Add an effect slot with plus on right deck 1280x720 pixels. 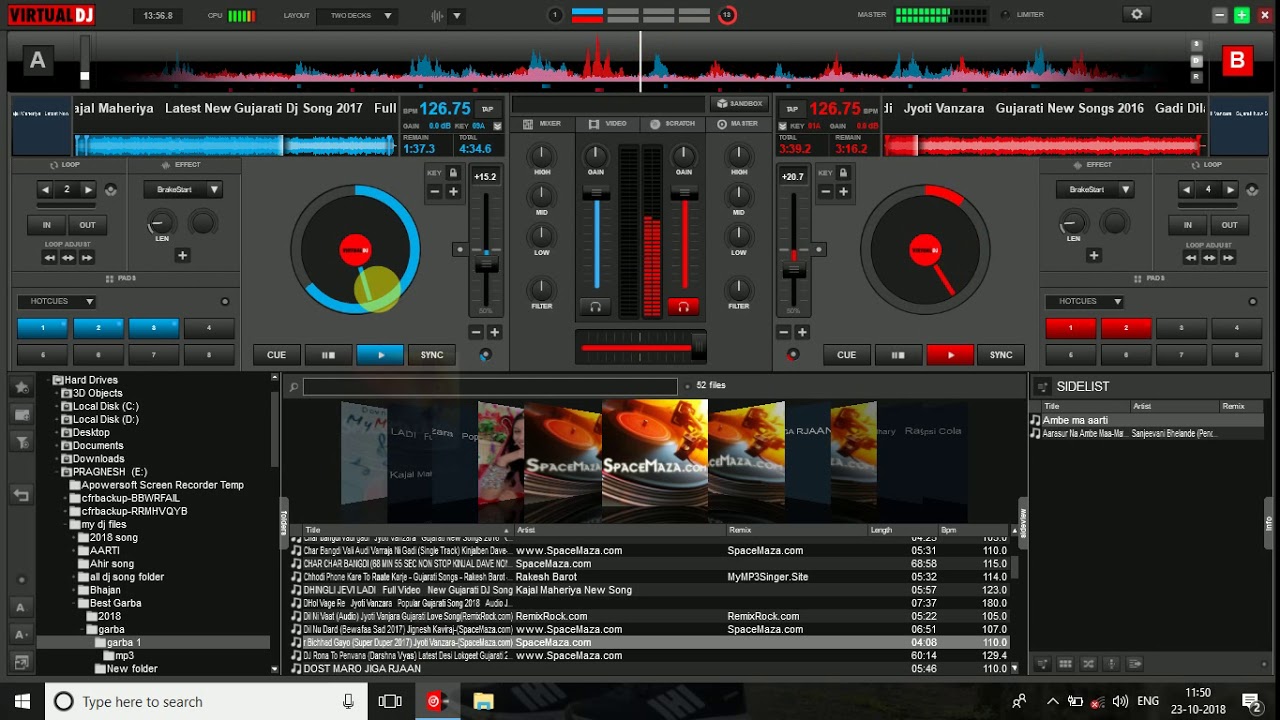[1093, 256]
